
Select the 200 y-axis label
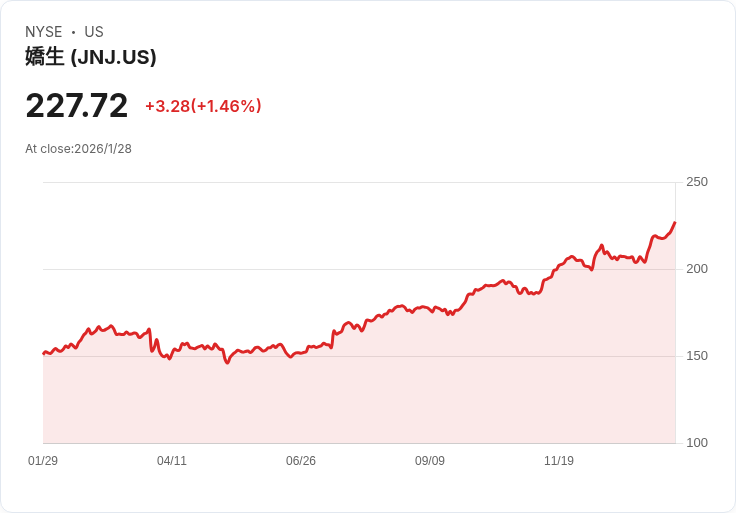pos(697,269)
